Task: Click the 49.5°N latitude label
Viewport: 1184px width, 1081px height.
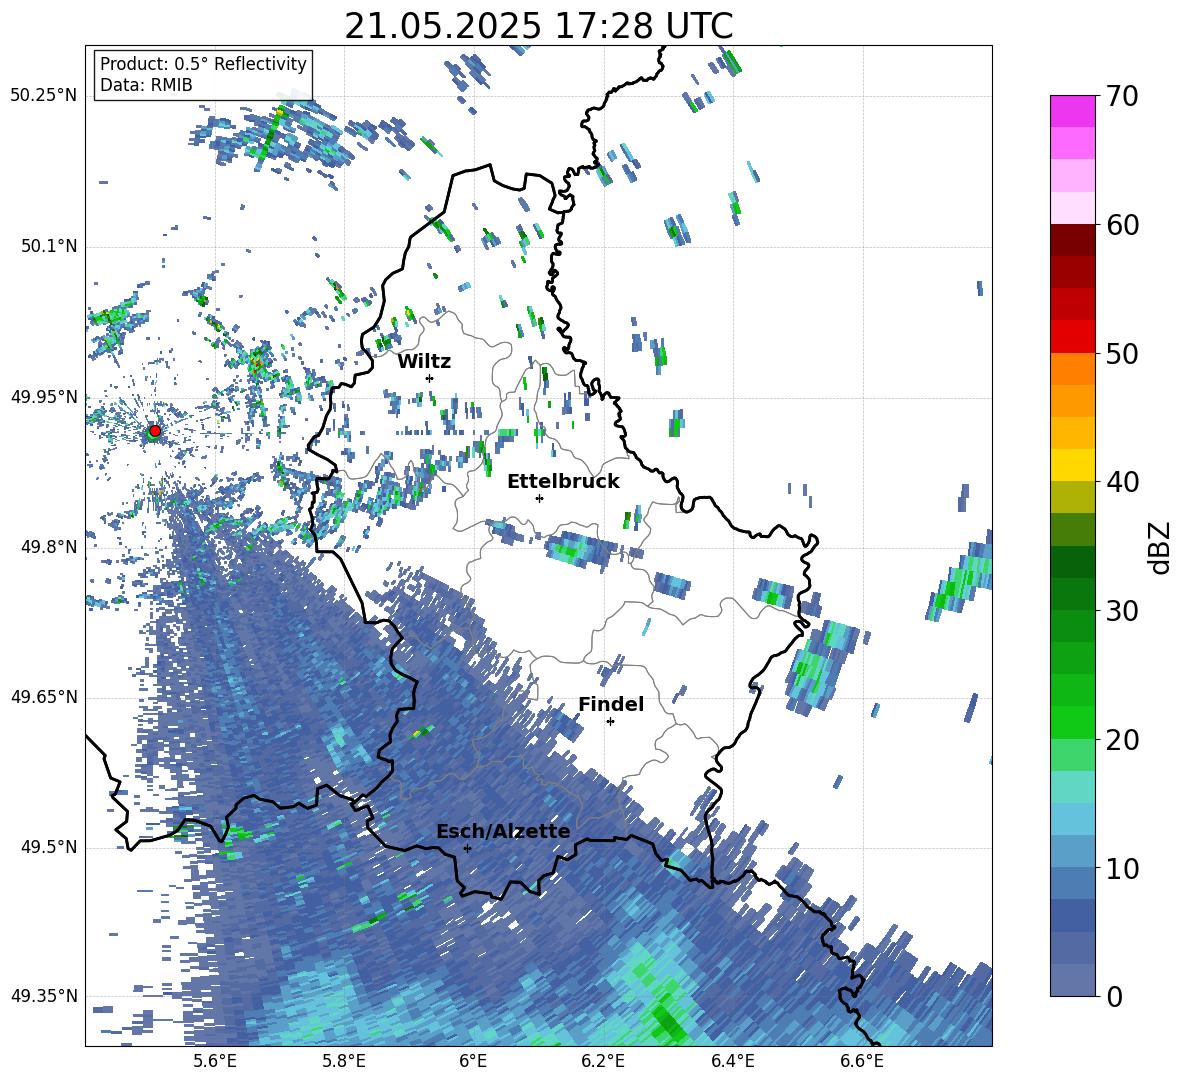Action: point(48,847)
